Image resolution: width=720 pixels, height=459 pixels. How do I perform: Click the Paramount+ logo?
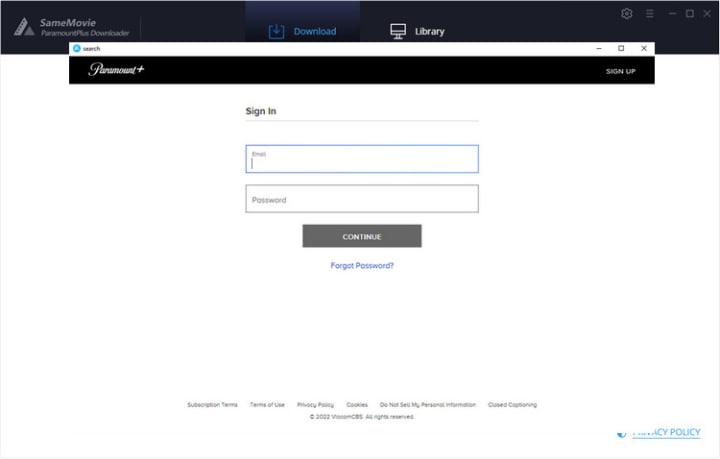point(116,69)
